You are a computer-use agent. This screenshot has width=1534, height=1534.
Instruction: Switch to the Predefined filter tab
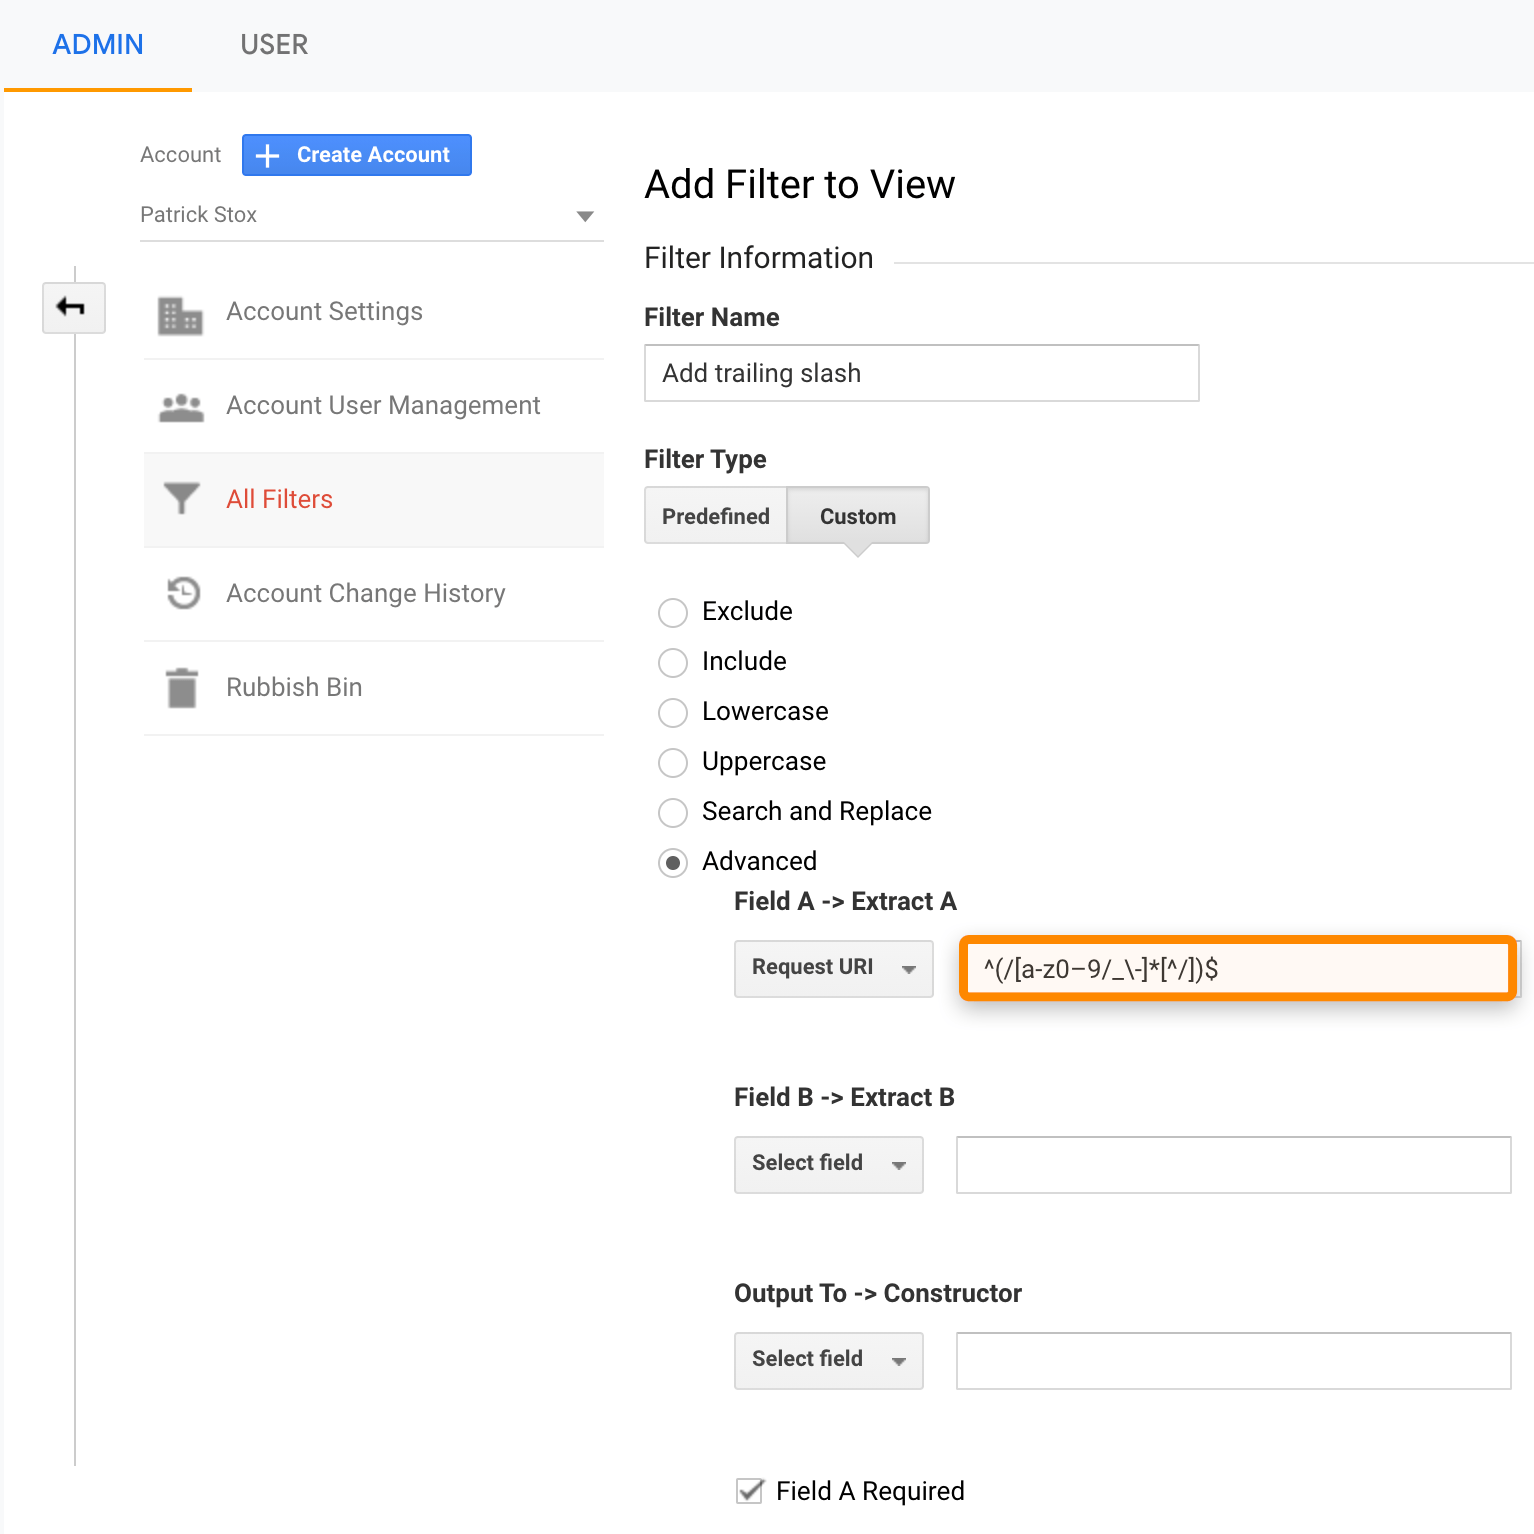point(715,516)
